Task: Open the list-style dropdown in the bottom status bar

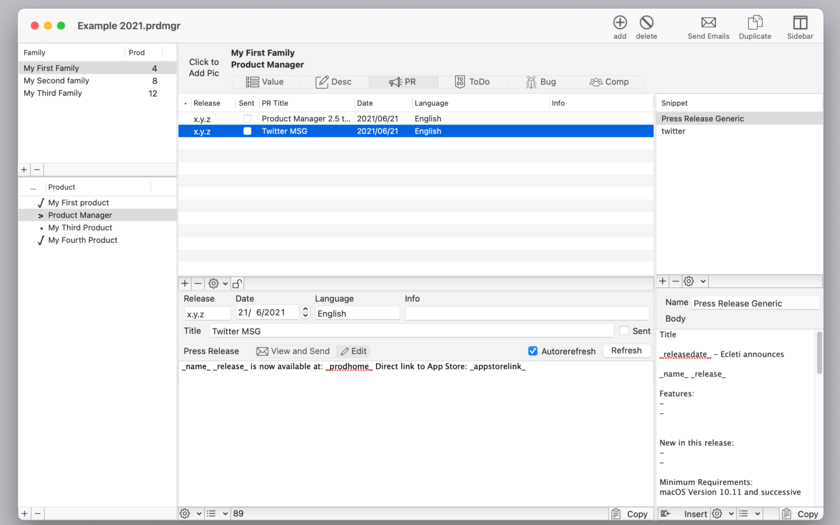Action: pos(218,514)
